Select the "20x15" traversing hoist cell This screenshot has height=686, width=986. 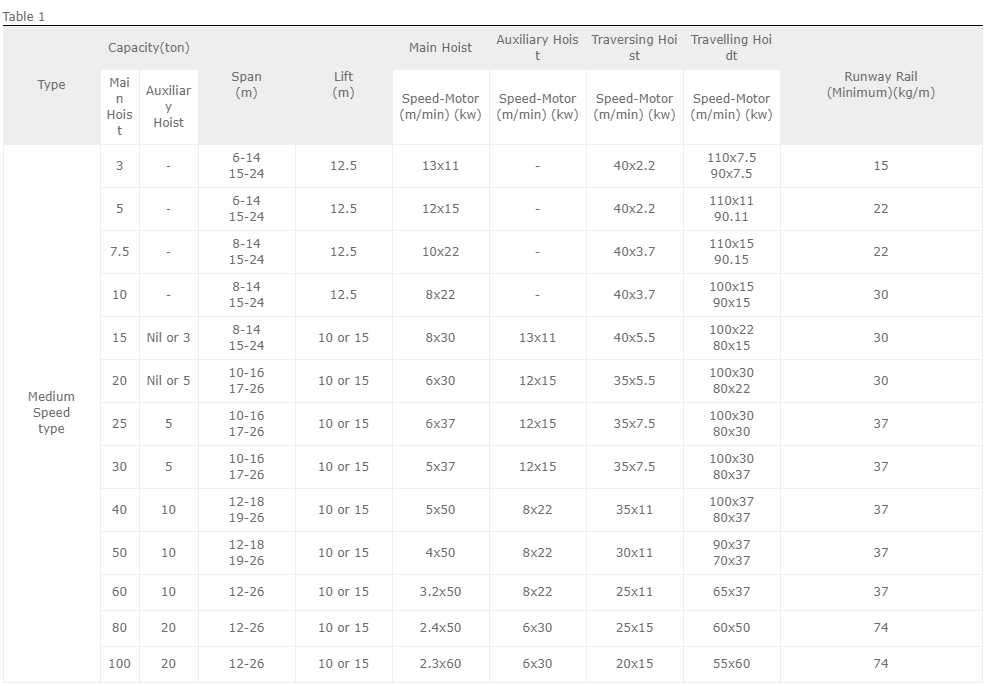[x=634, y=664]
